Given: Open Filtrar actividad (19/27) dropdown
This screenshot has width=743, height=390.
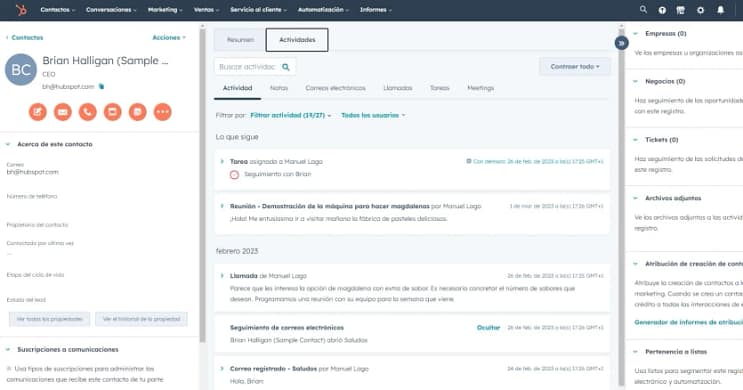Looking at the screenshot, I should click(290, 115).
